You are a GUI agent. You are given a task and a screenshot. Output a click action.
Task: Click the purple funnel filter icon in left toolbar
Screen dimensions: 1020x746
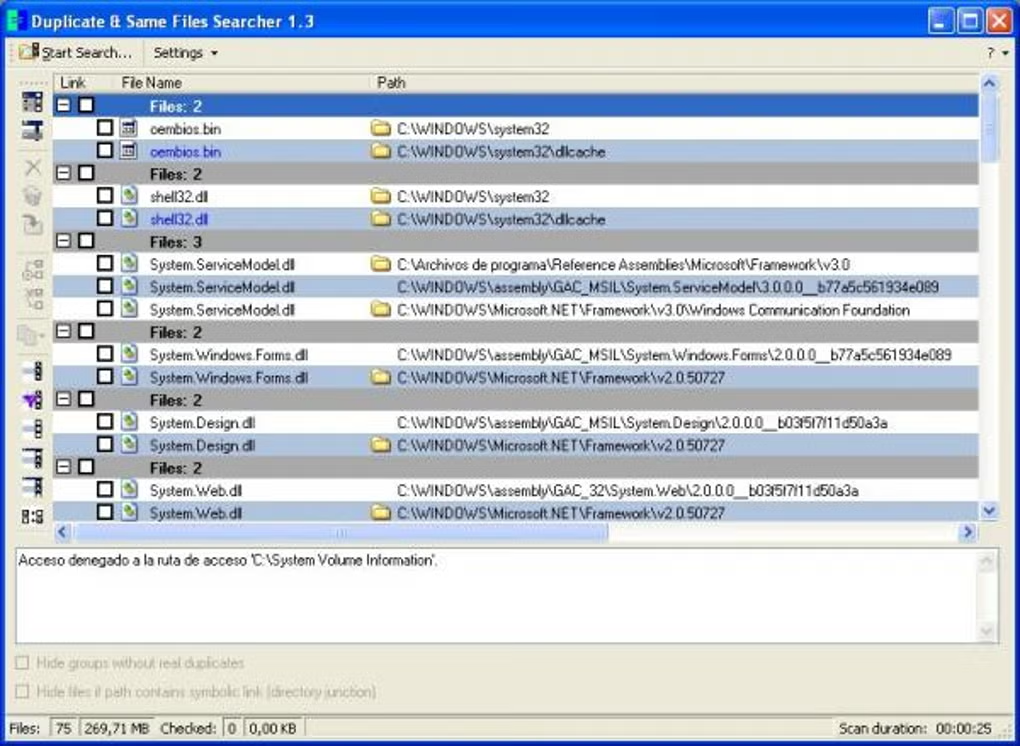[x=33, y=400]
